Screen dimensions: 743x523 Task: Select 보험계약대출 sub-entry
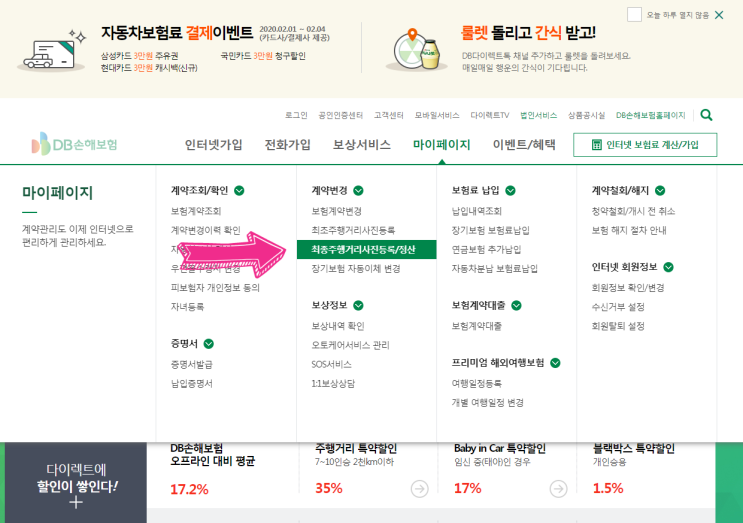(x=477, y=326)
